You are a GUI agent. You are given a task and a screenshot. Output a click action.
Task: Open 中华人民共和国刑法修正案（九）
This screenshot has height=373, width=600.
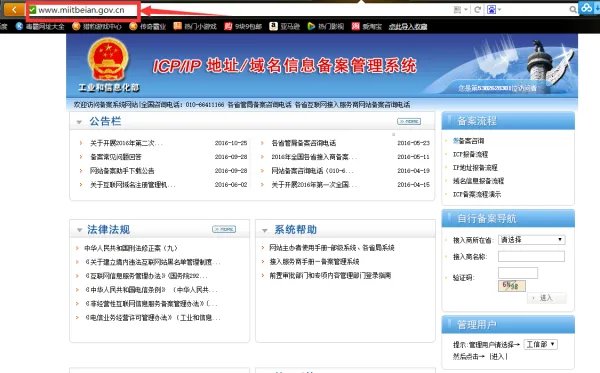(131, 248)
